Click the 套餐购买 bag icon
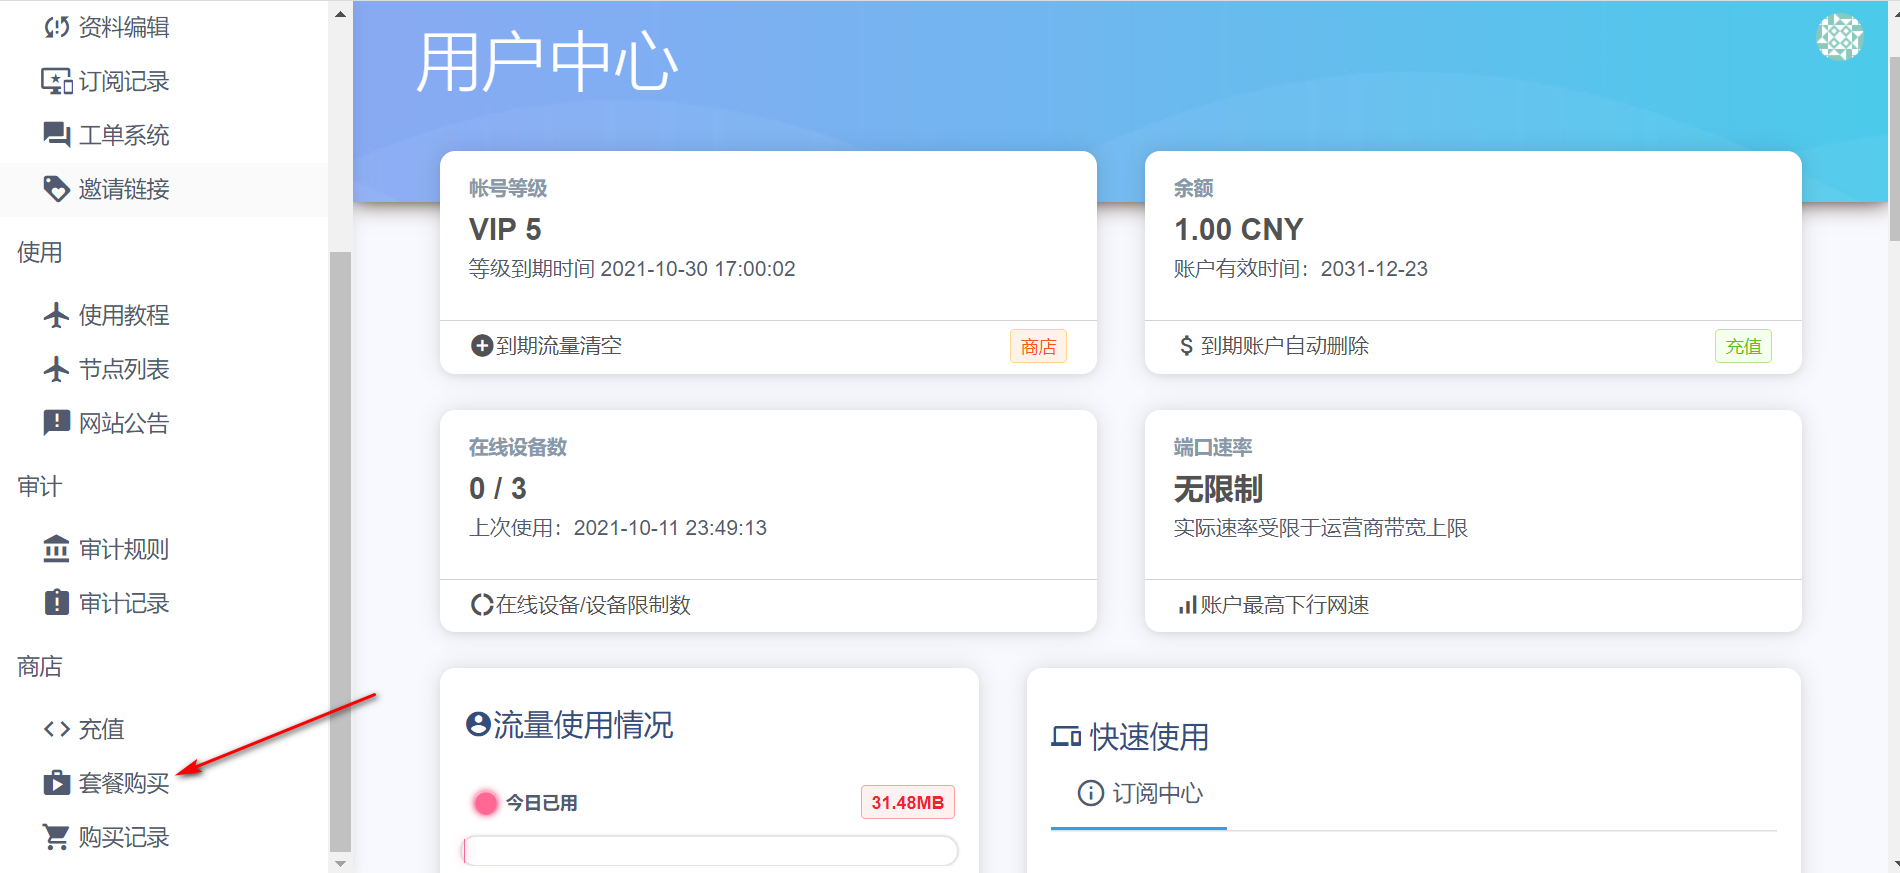 (x=57, y=783)
